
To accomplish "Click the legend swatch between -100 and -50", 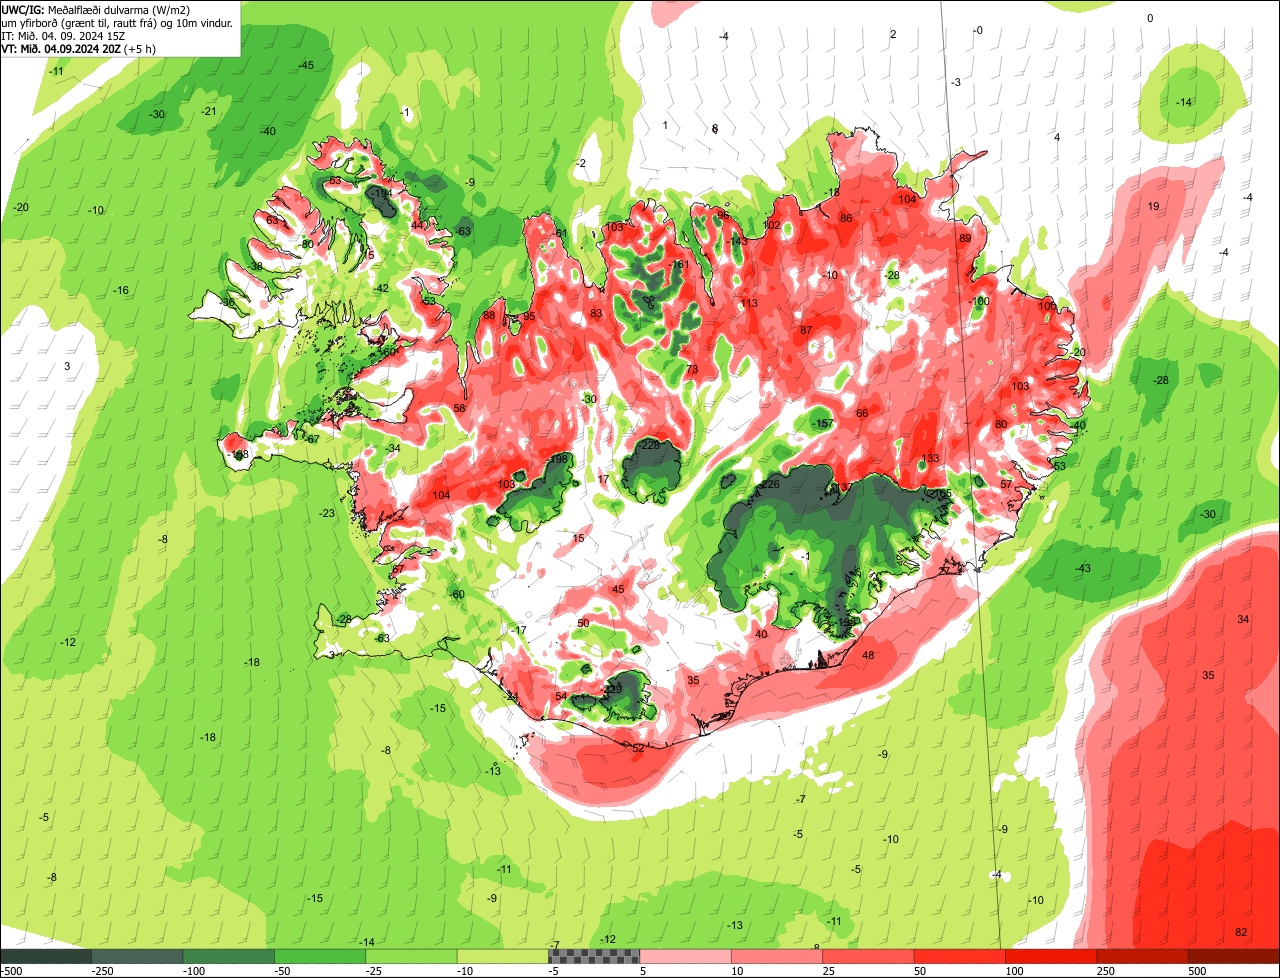I will pos(229,956).
